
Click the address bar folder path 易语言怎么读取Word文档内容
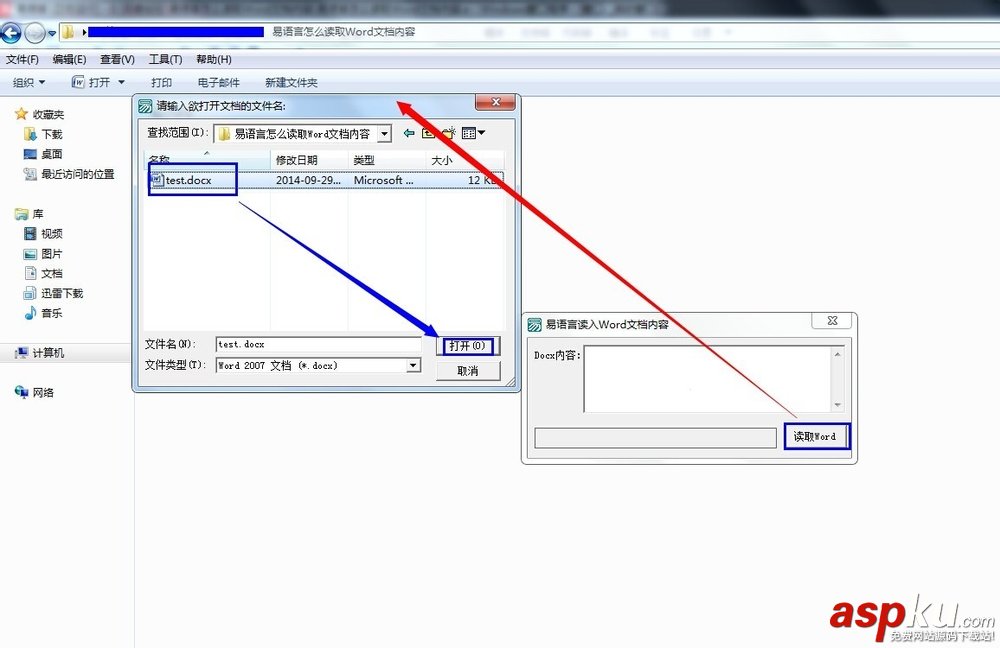coord(344,32)
